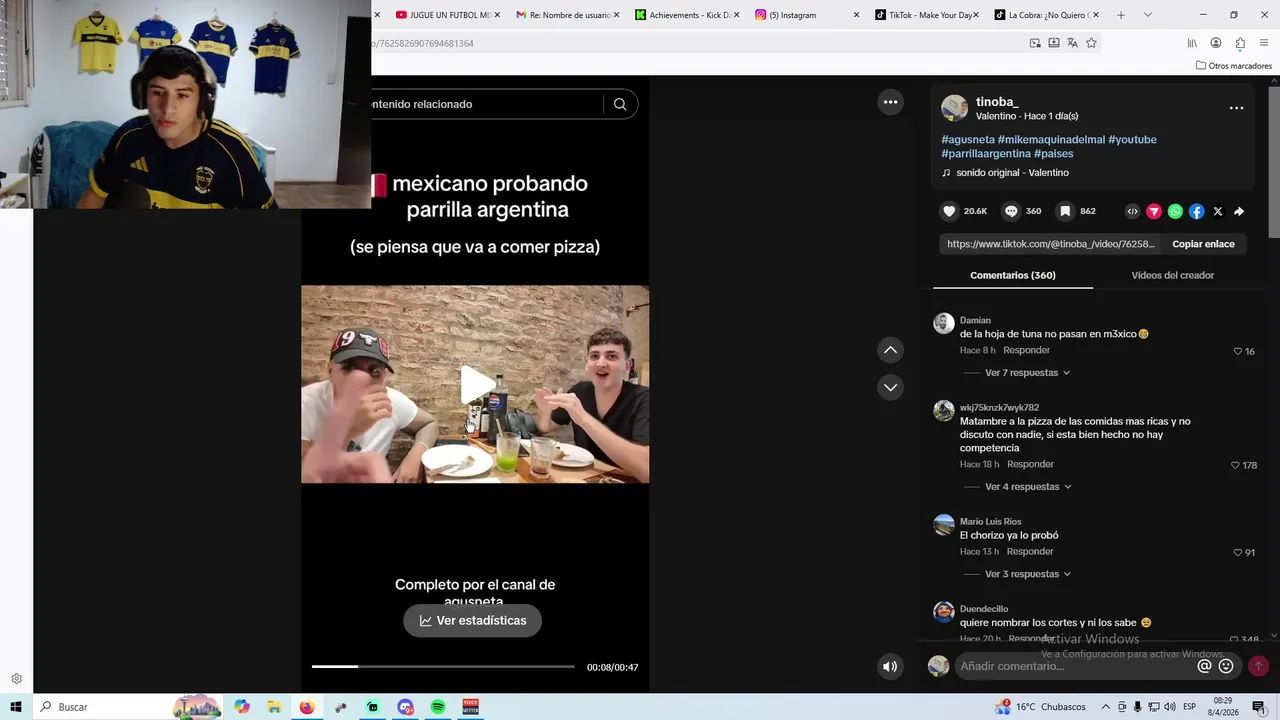
Task: Open Firefox library icon
Action: click(1192, 43)
